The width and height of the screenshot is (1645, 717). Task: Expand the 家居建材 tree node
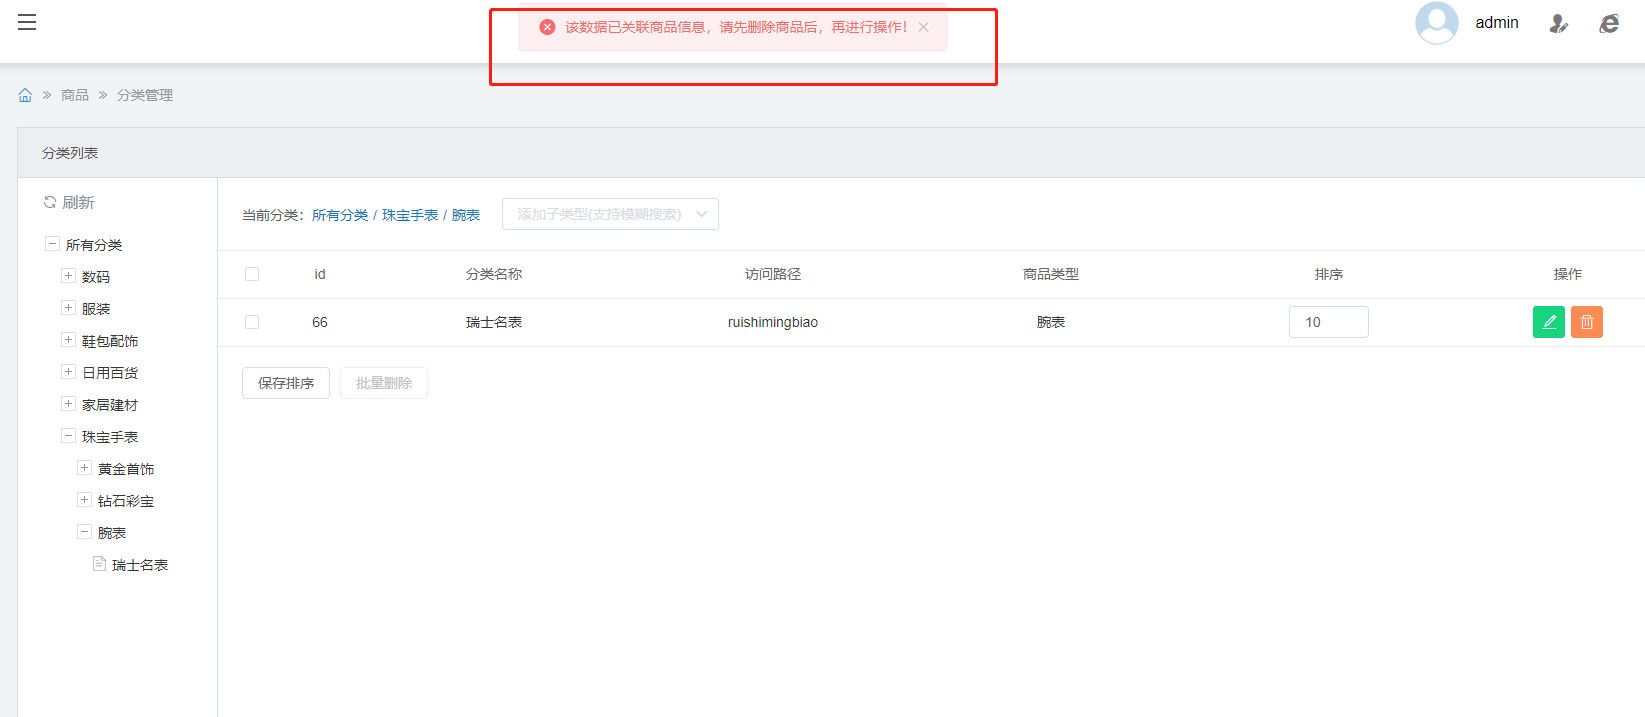click(x=68, y=404)
